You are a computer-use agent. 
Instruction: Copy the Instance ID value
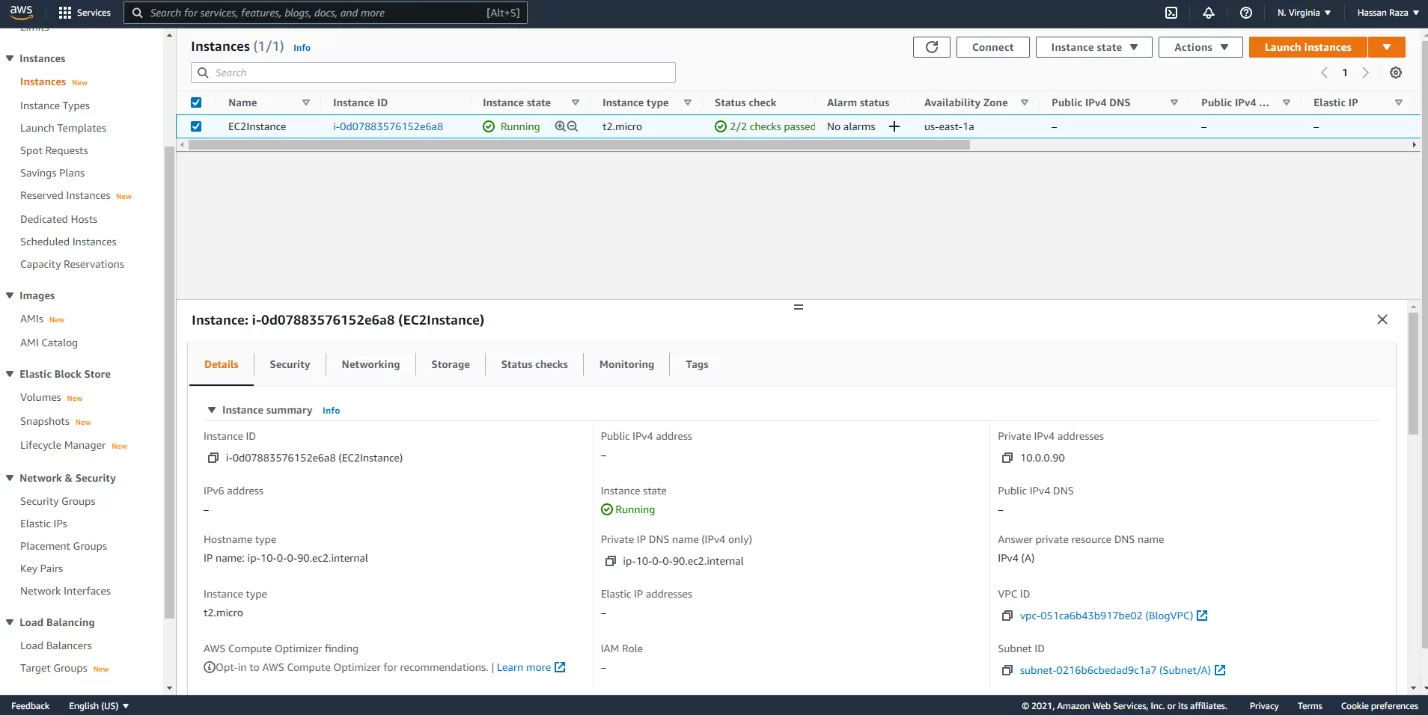coord(213,458)
